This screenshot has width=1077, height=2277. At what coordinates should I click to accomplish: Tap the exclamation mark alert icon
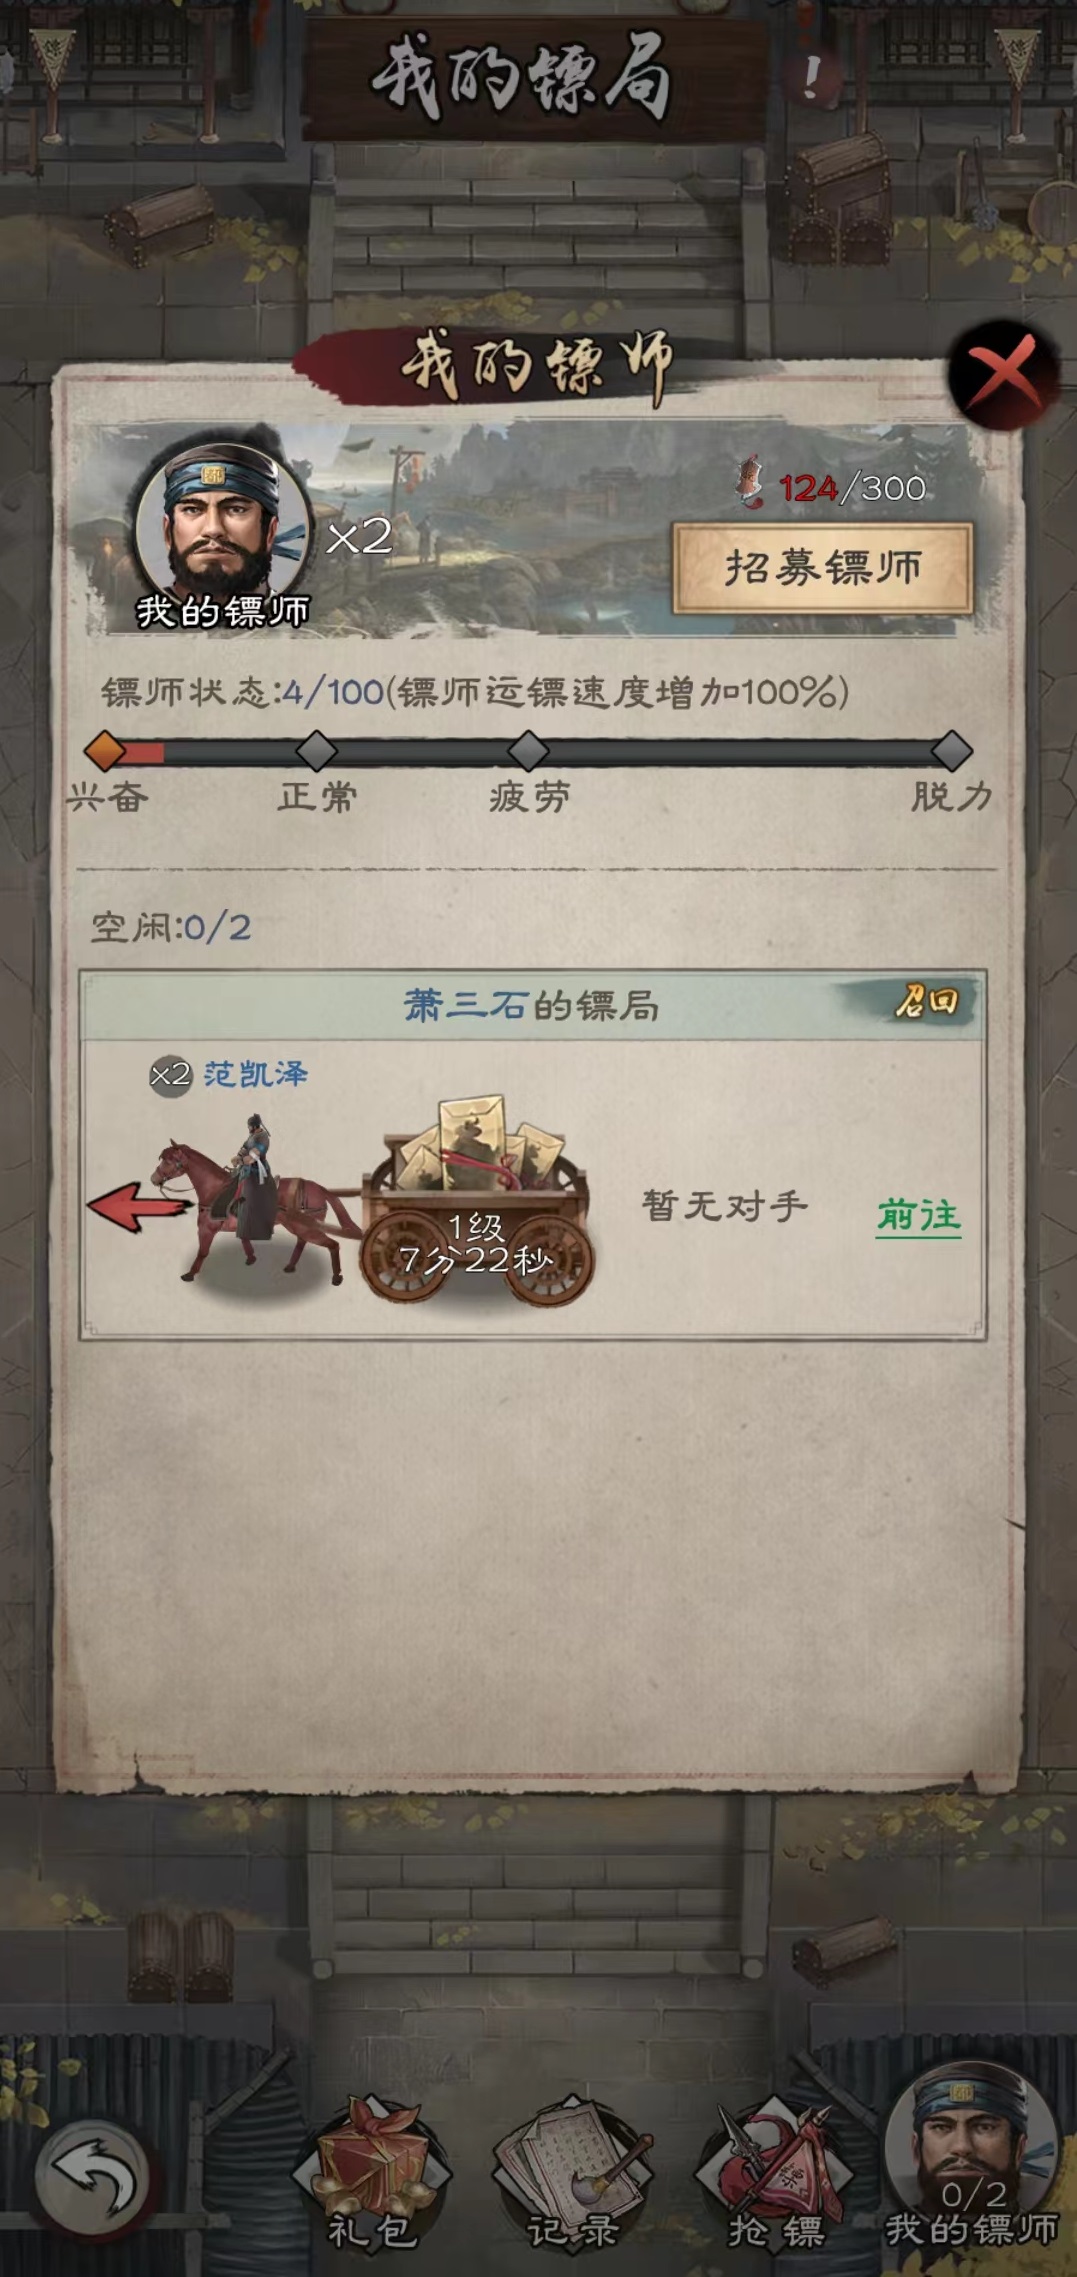[813, 75]
